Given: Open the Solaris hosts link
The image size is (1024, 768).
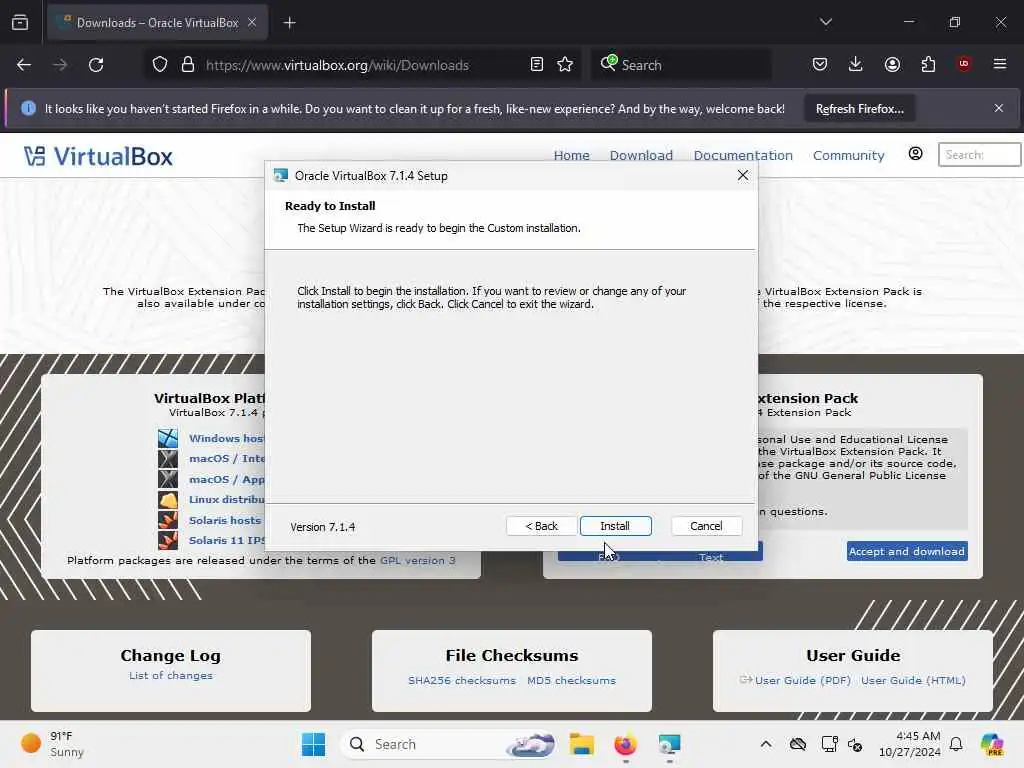Looking at the screenshot, I should pos(225,520).
